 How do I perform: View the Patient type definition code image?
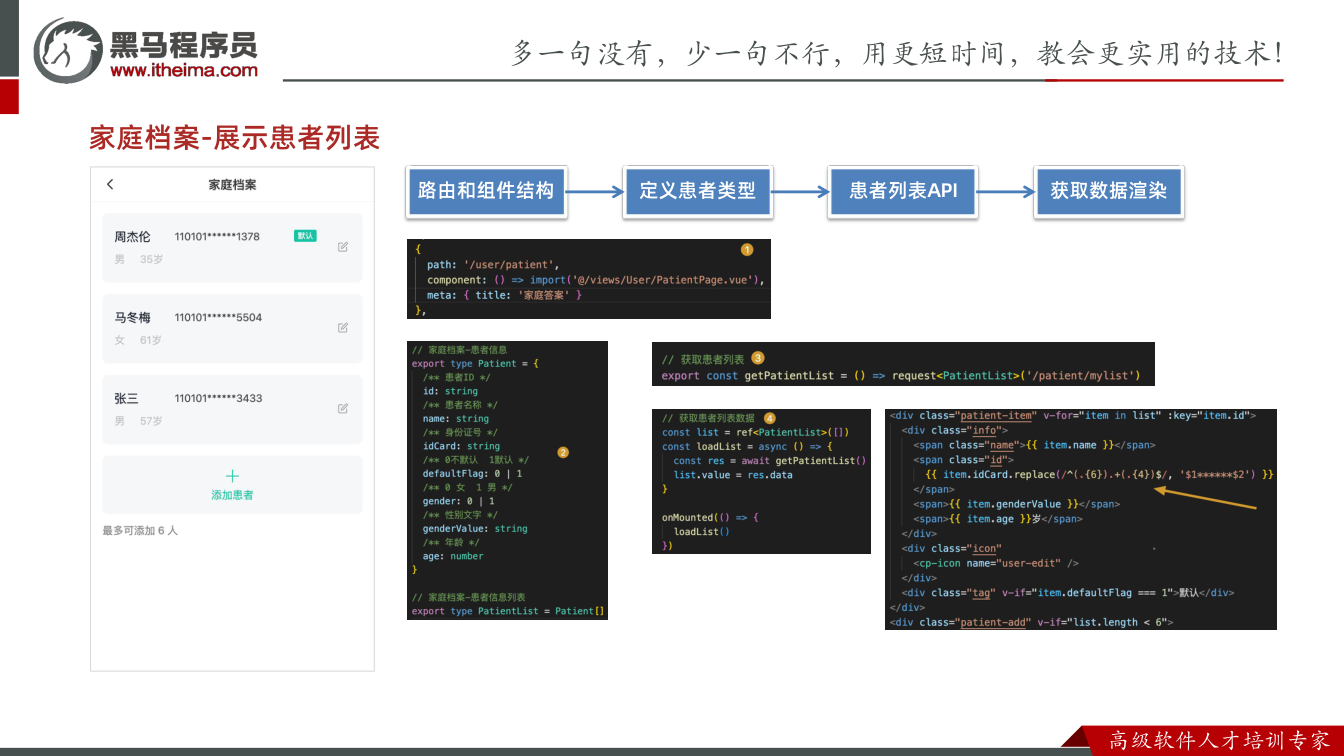click(x=507, y=481)
